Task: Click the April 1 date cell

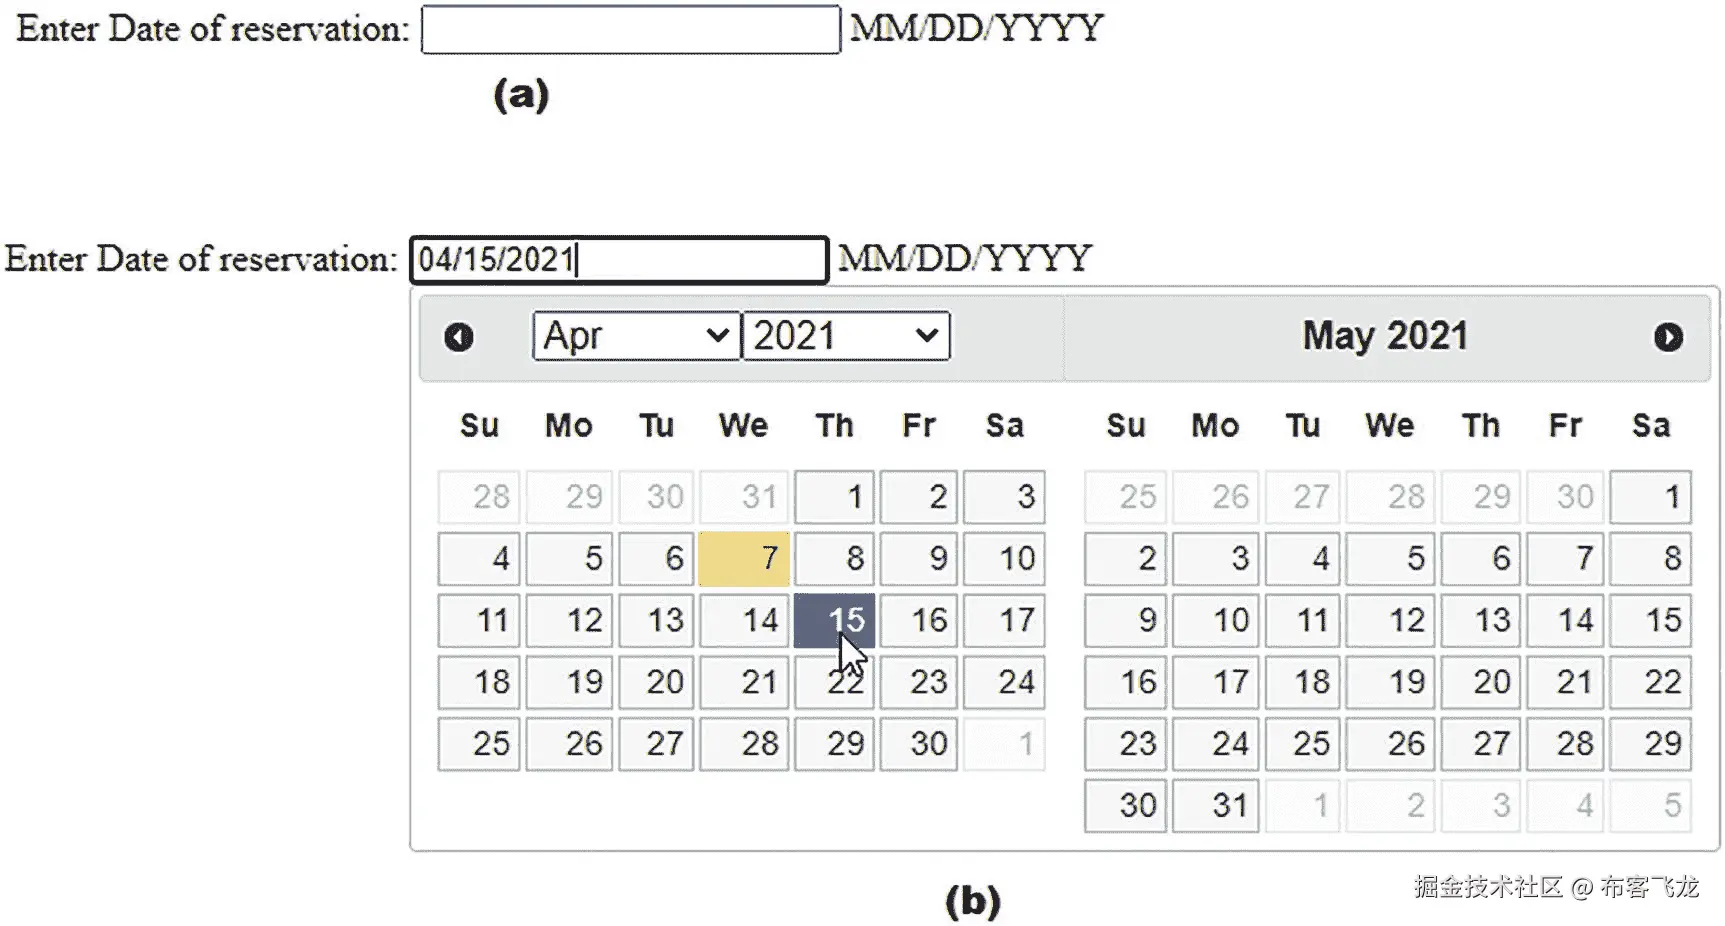Action: [x=834, y=496]
